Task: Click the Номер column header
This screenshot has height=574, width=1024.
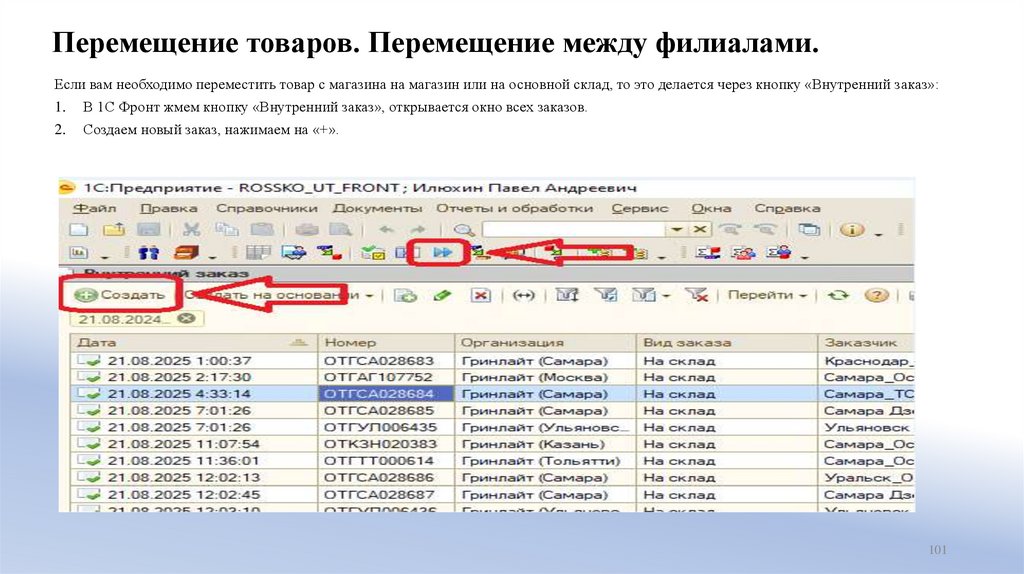Action: (x=386, y=342)
